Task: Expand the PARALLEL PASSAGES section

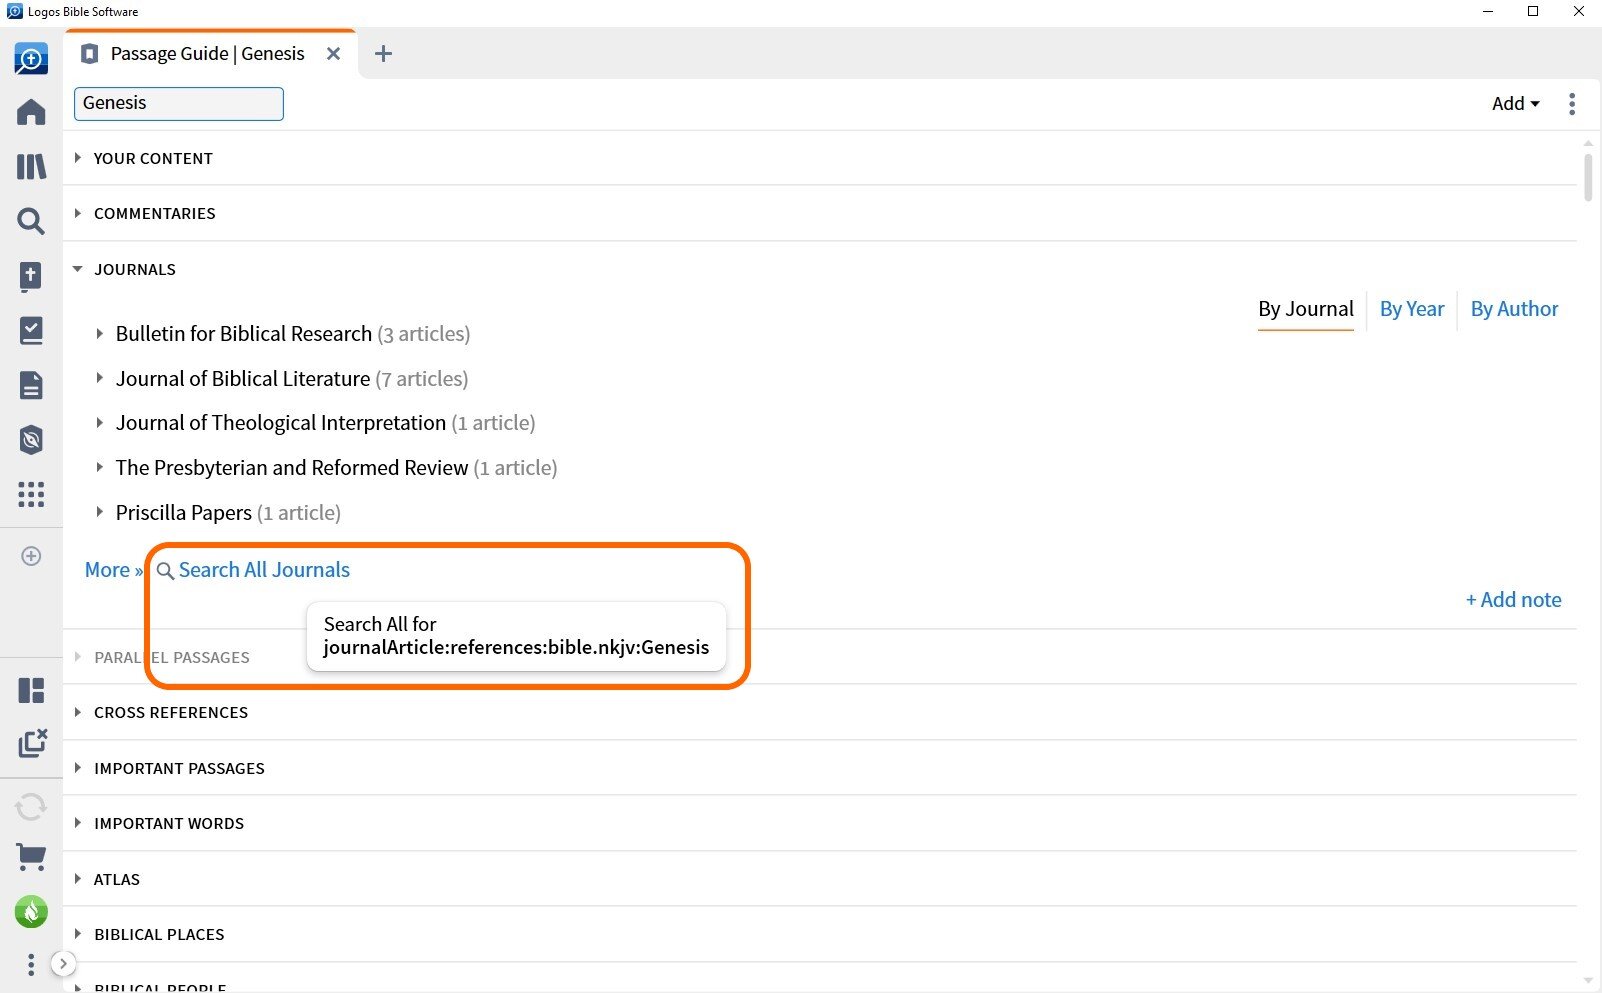Action: pos(78,657)
